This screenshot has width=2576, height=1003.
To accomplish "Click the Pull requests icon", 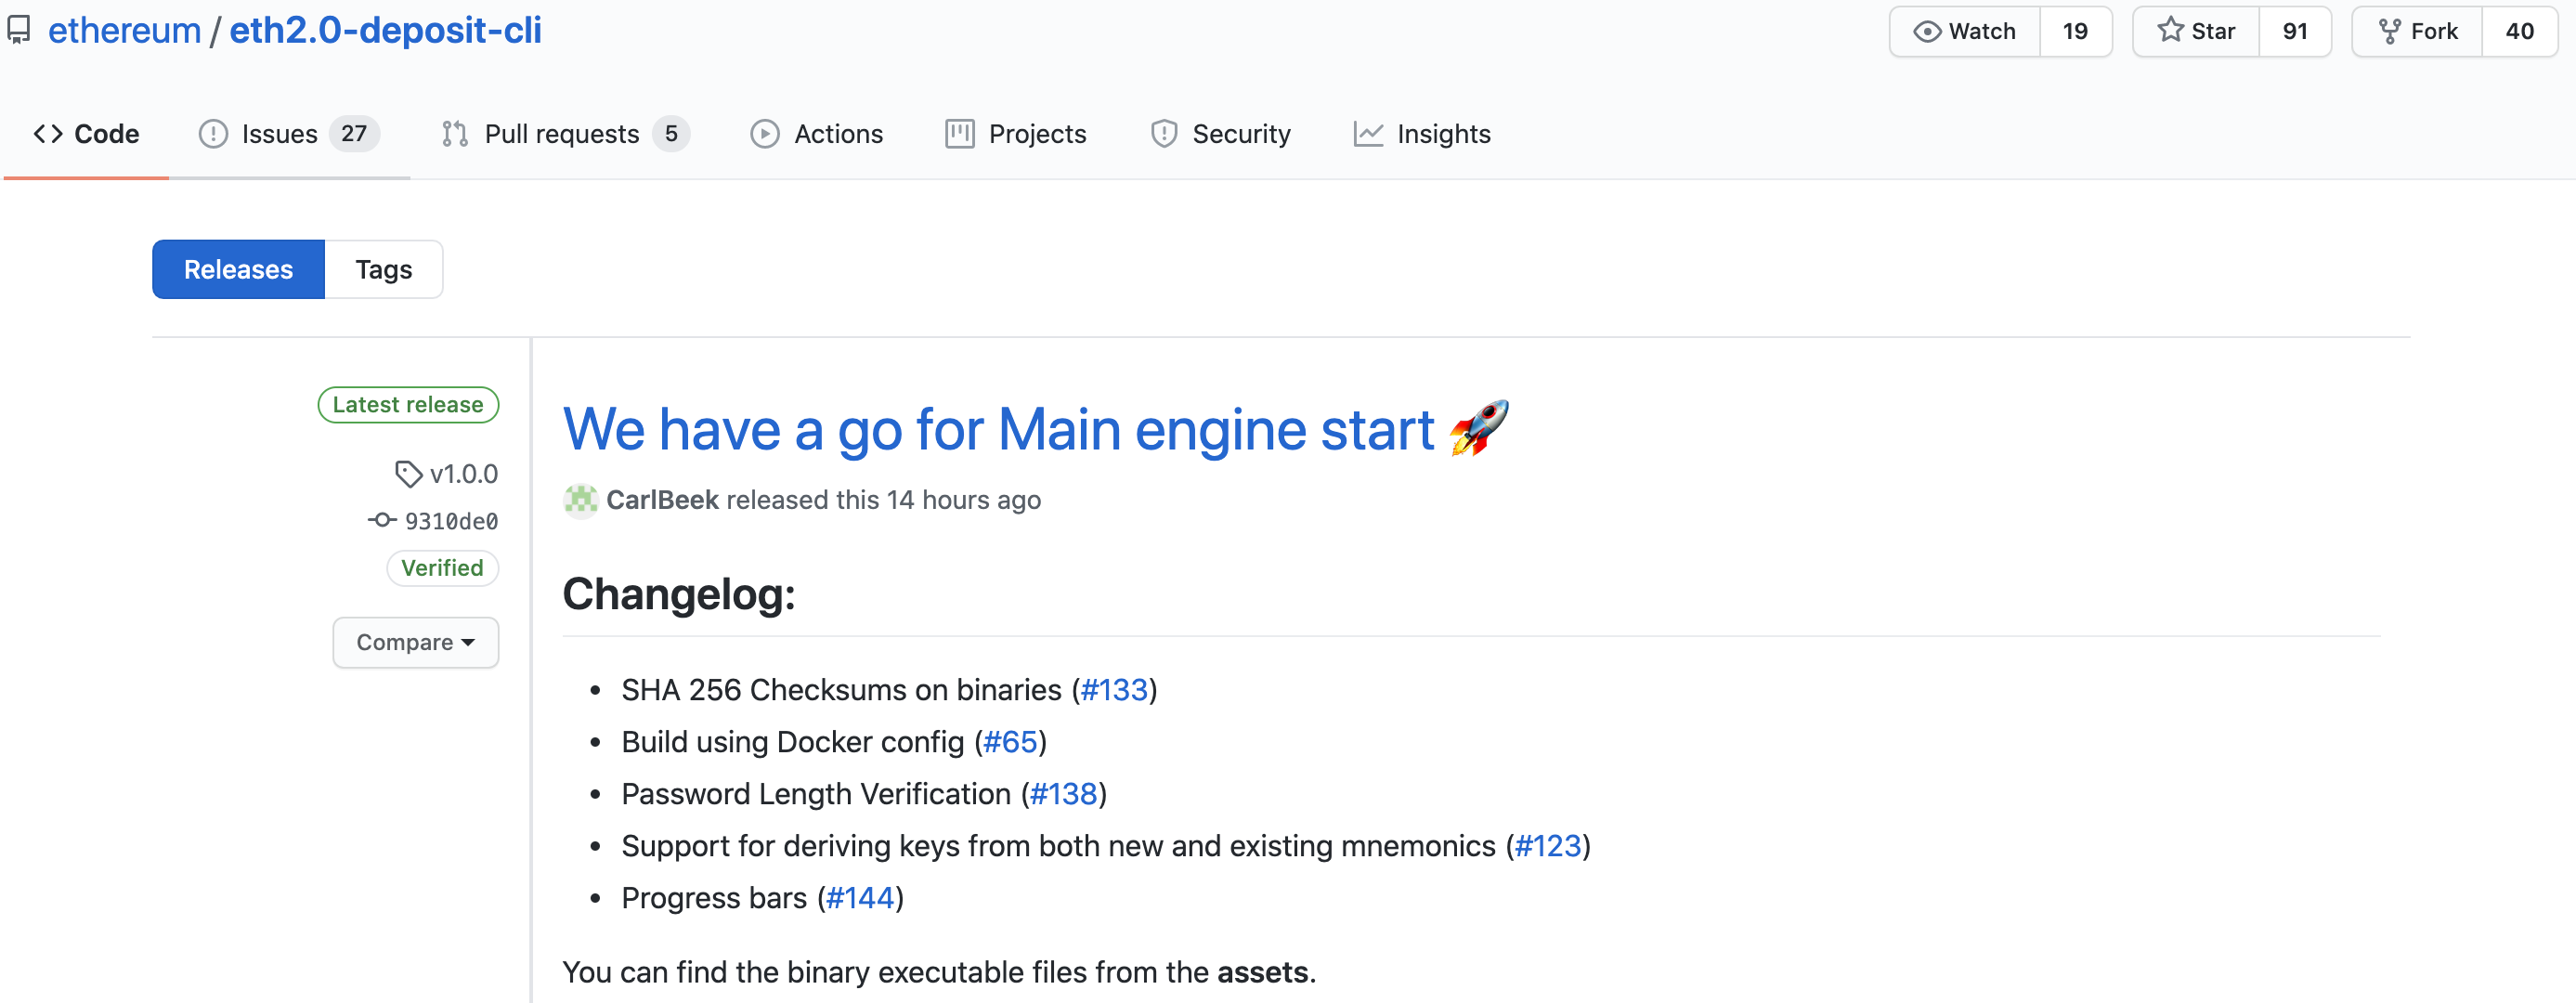I will 455,133.
